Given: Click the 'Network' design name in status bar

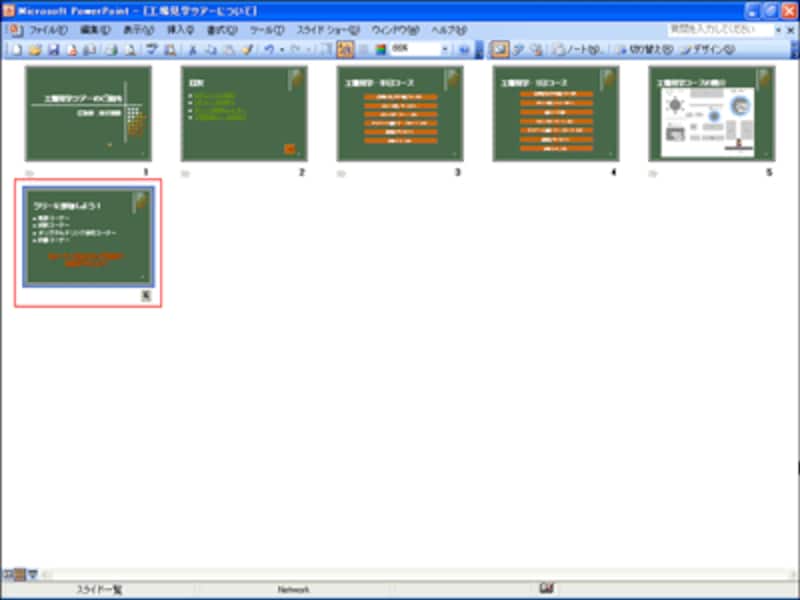Looking at the screenshot, I should (x=293, y=589).
